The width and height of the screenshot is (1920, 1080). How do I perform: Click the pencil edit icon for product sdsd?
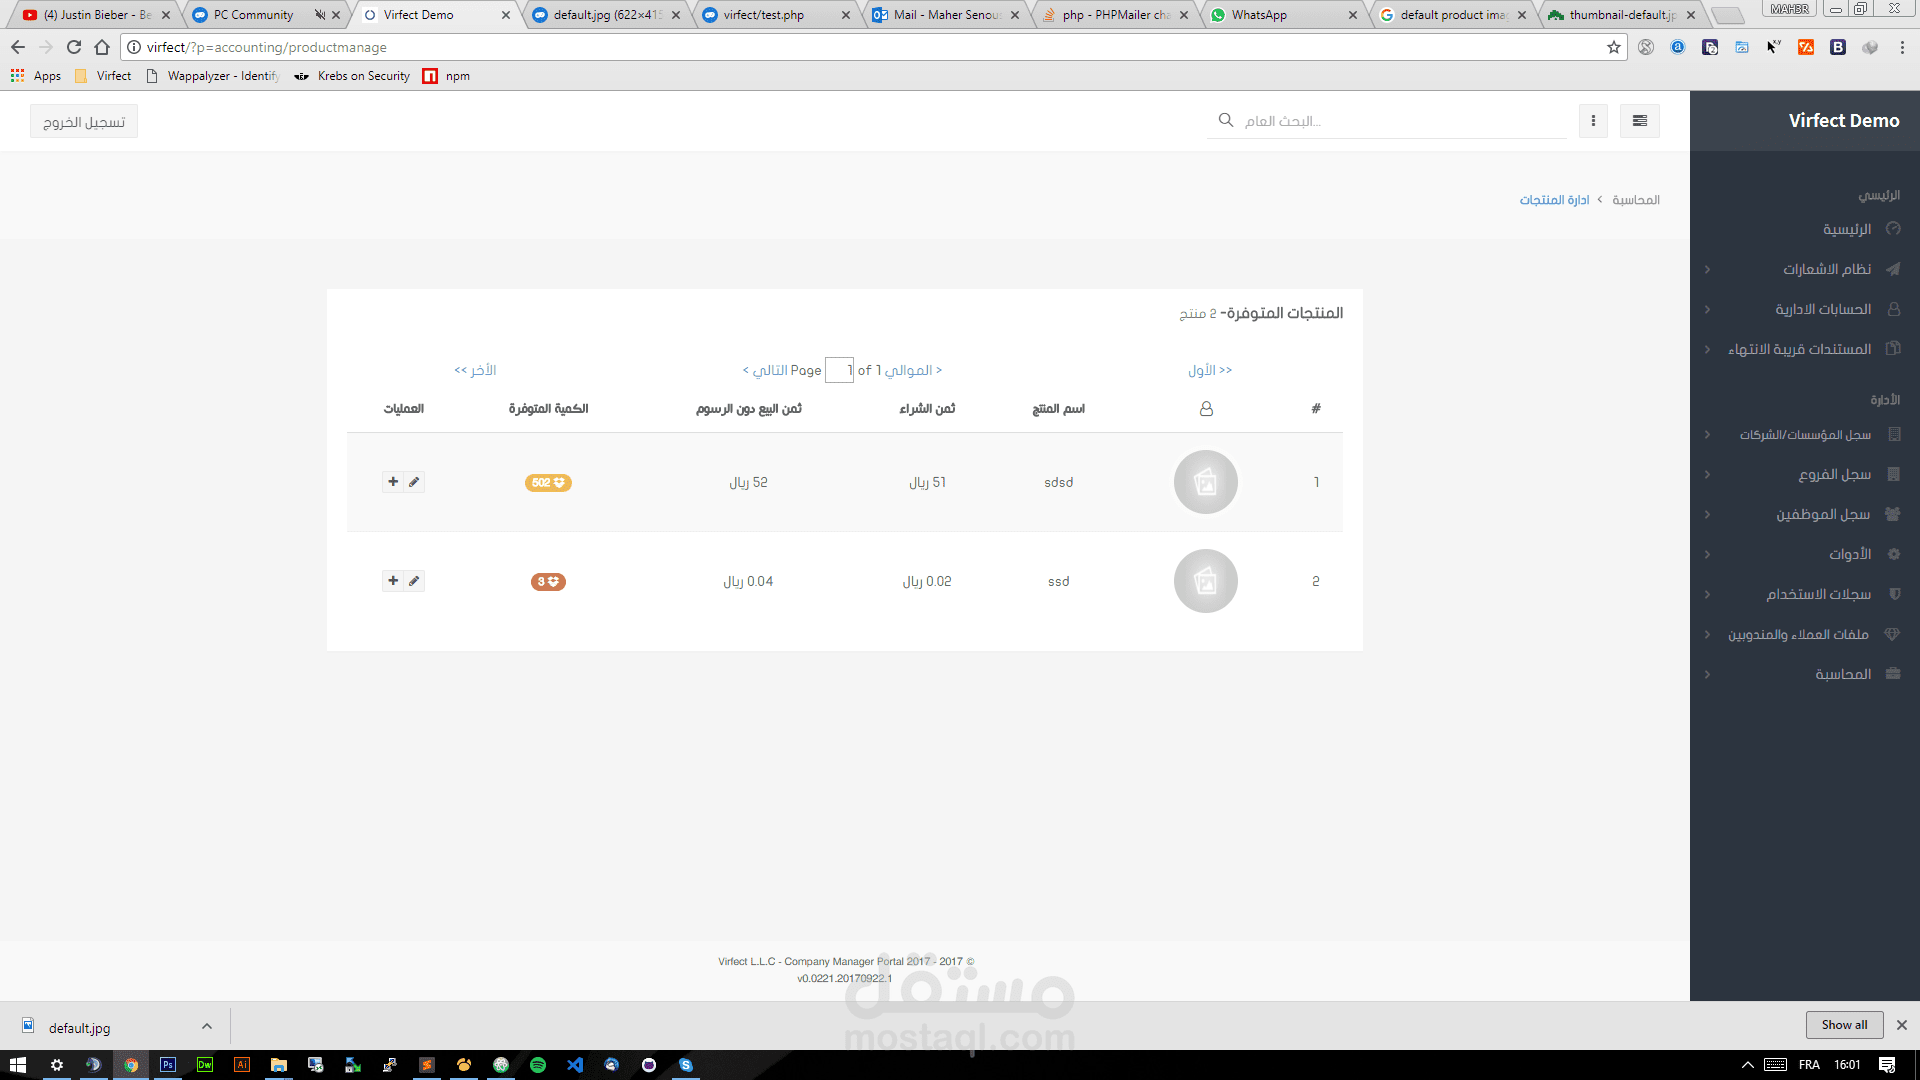pos(414,482)
